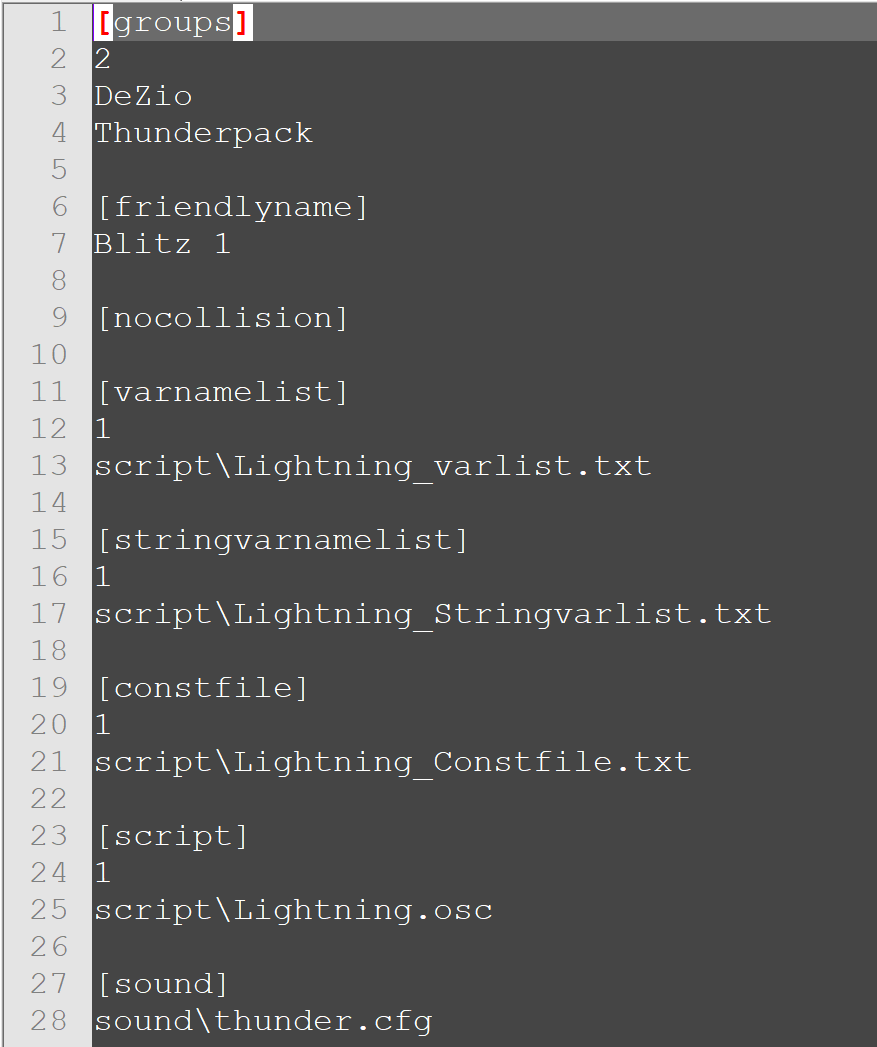
Task: Click the DeZio text on line 3
Action: pos(143,96)
